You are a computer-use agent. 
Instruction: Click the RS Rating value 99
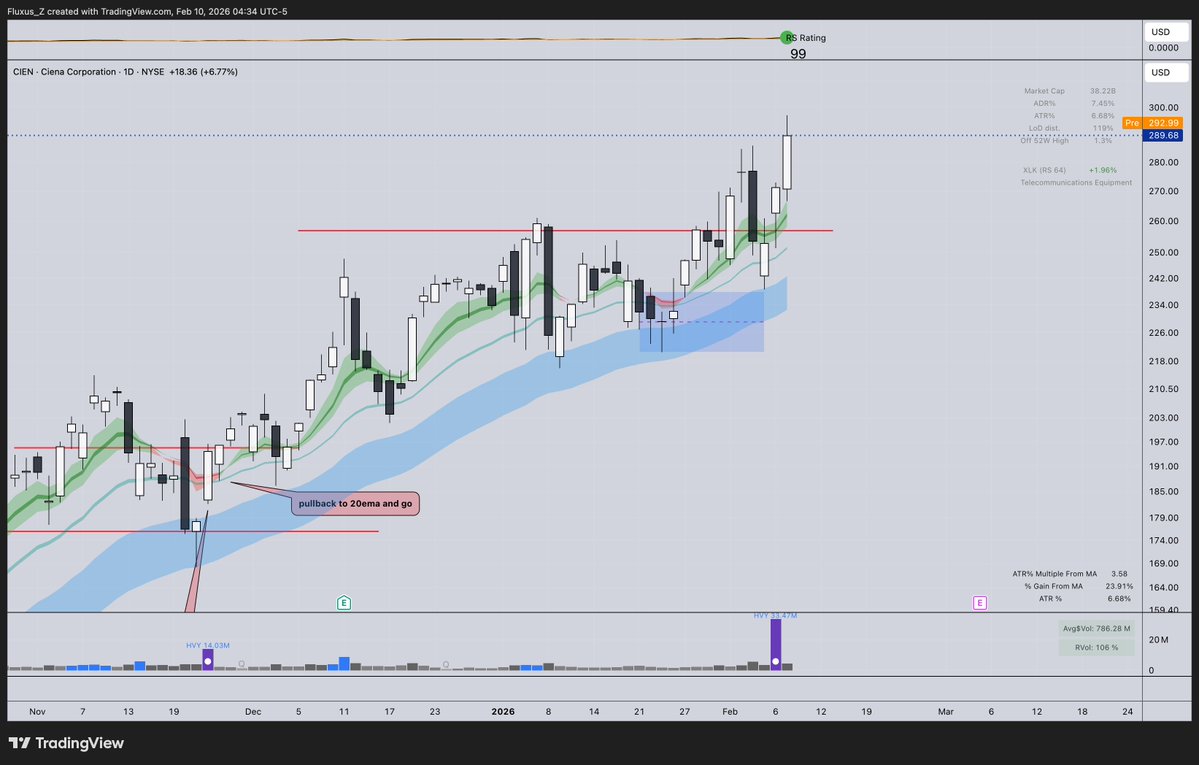798,54
